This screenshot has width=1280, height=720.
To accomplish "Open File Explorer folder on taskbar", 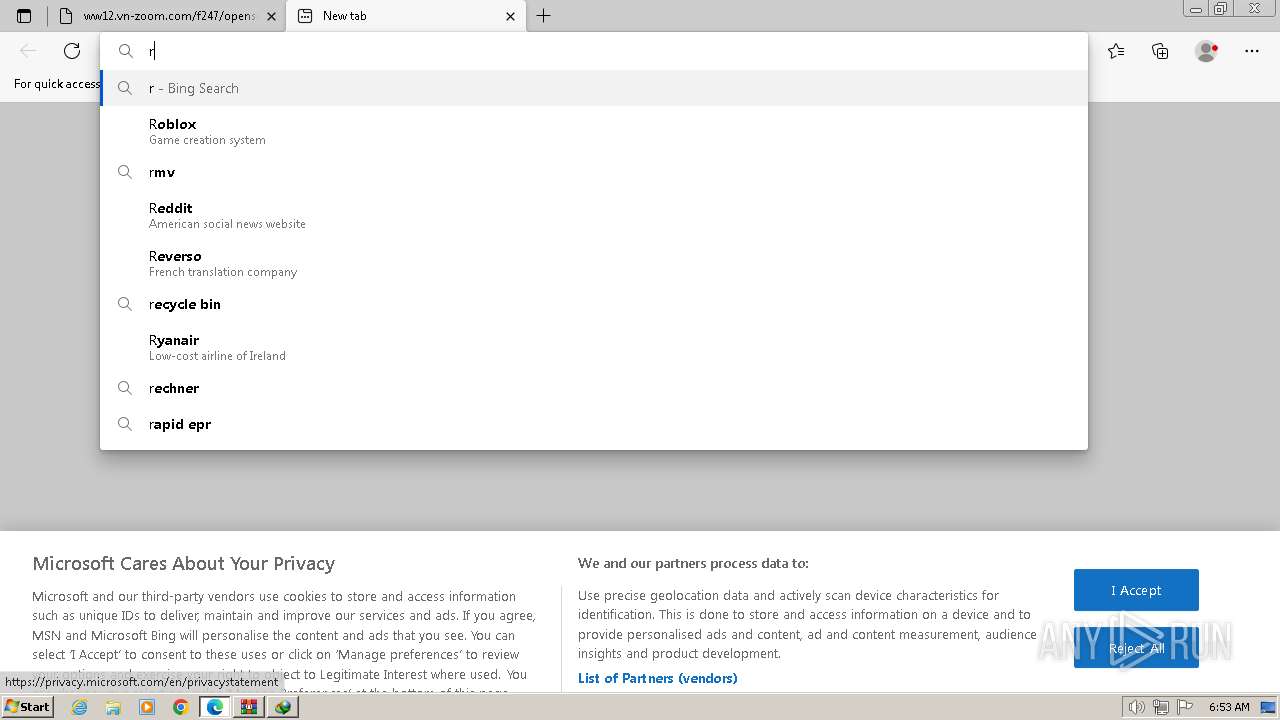I will pyautogui.click(x=113, y=707).
